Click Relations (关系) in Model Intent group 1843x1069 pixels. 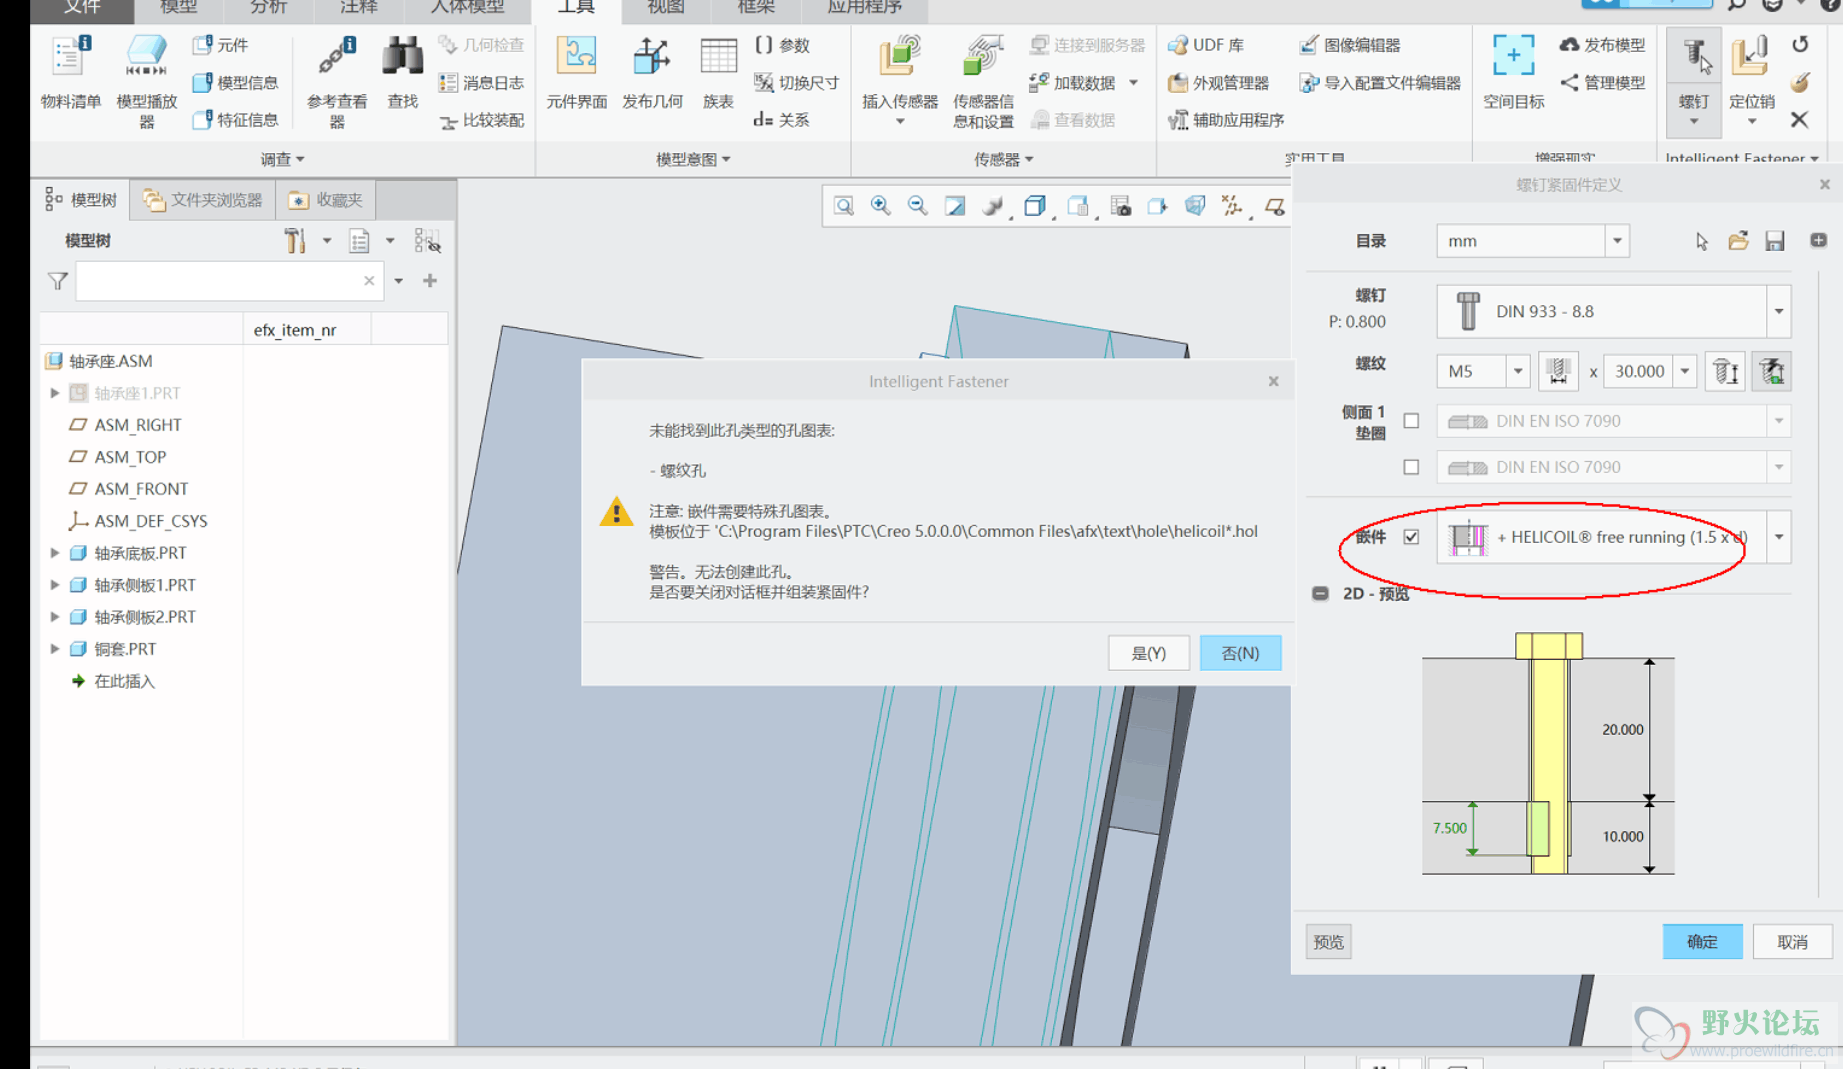(x=782, y=120)
